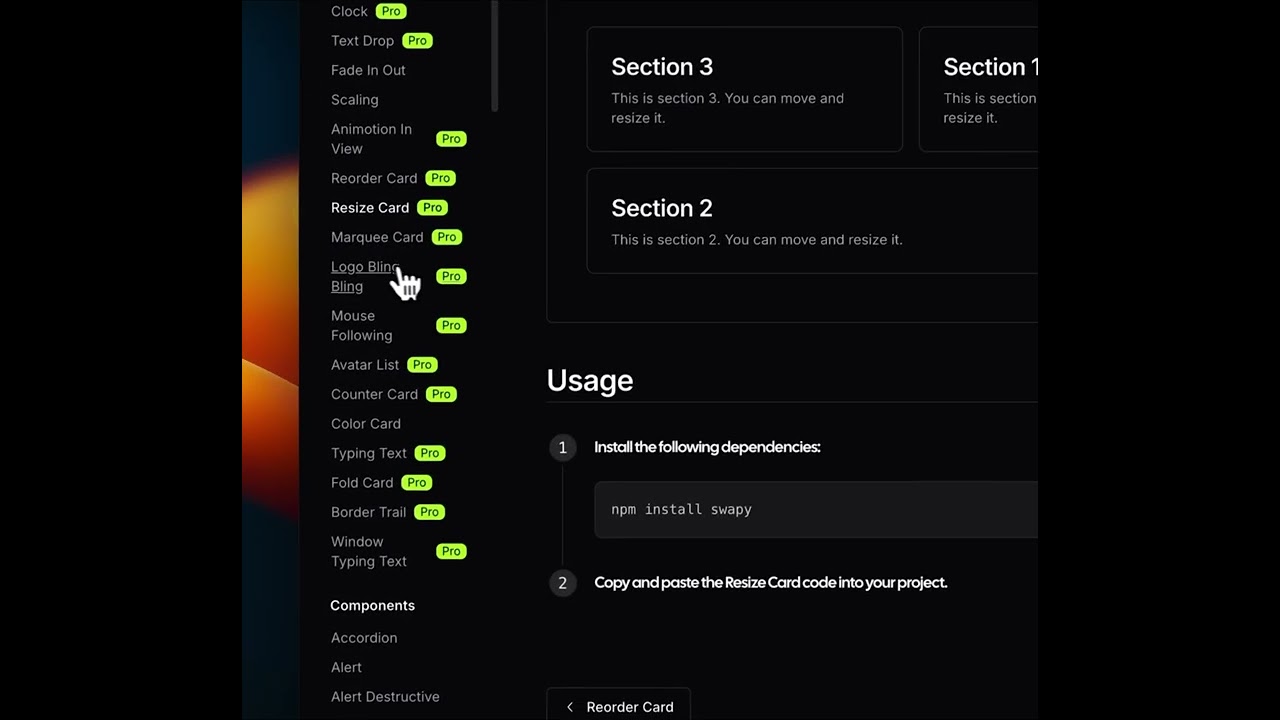Image resolution: width=1280 pixels, height=720 pixels.
Task: Open the Clock sidebar link
Action: [349, 11]
